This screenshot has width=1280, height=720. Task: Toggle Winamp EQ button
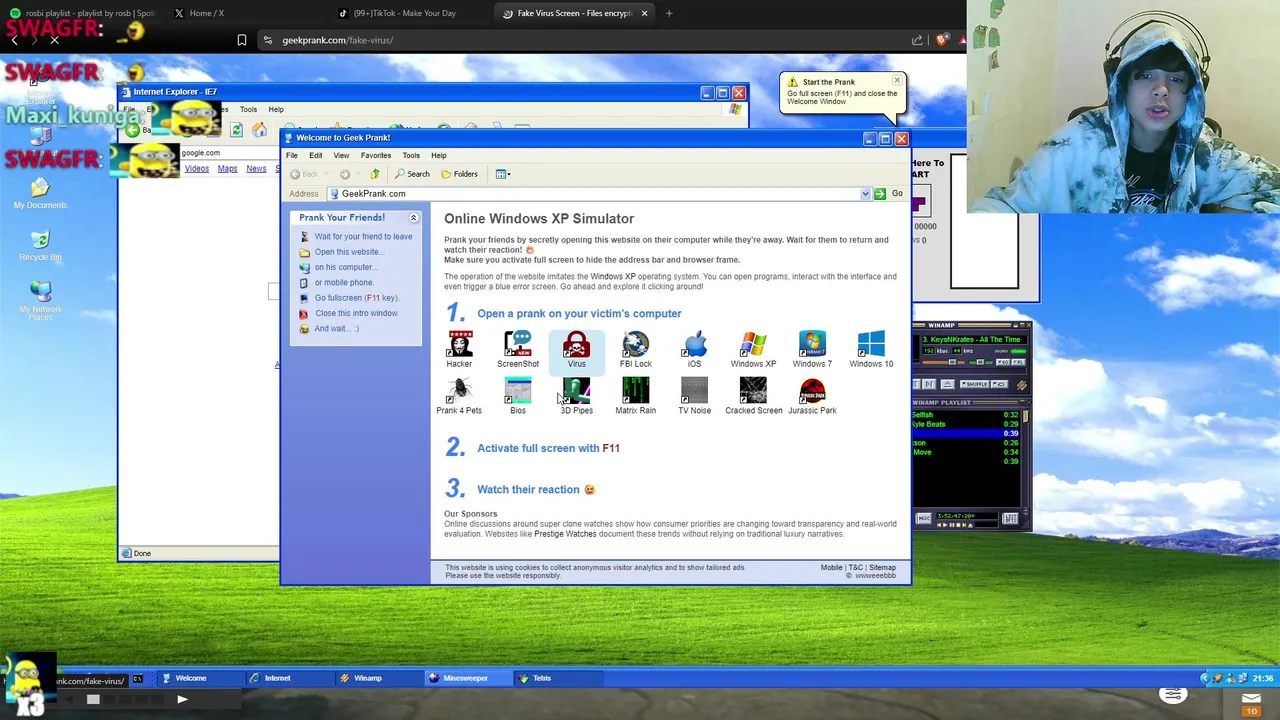point(1003,362)
